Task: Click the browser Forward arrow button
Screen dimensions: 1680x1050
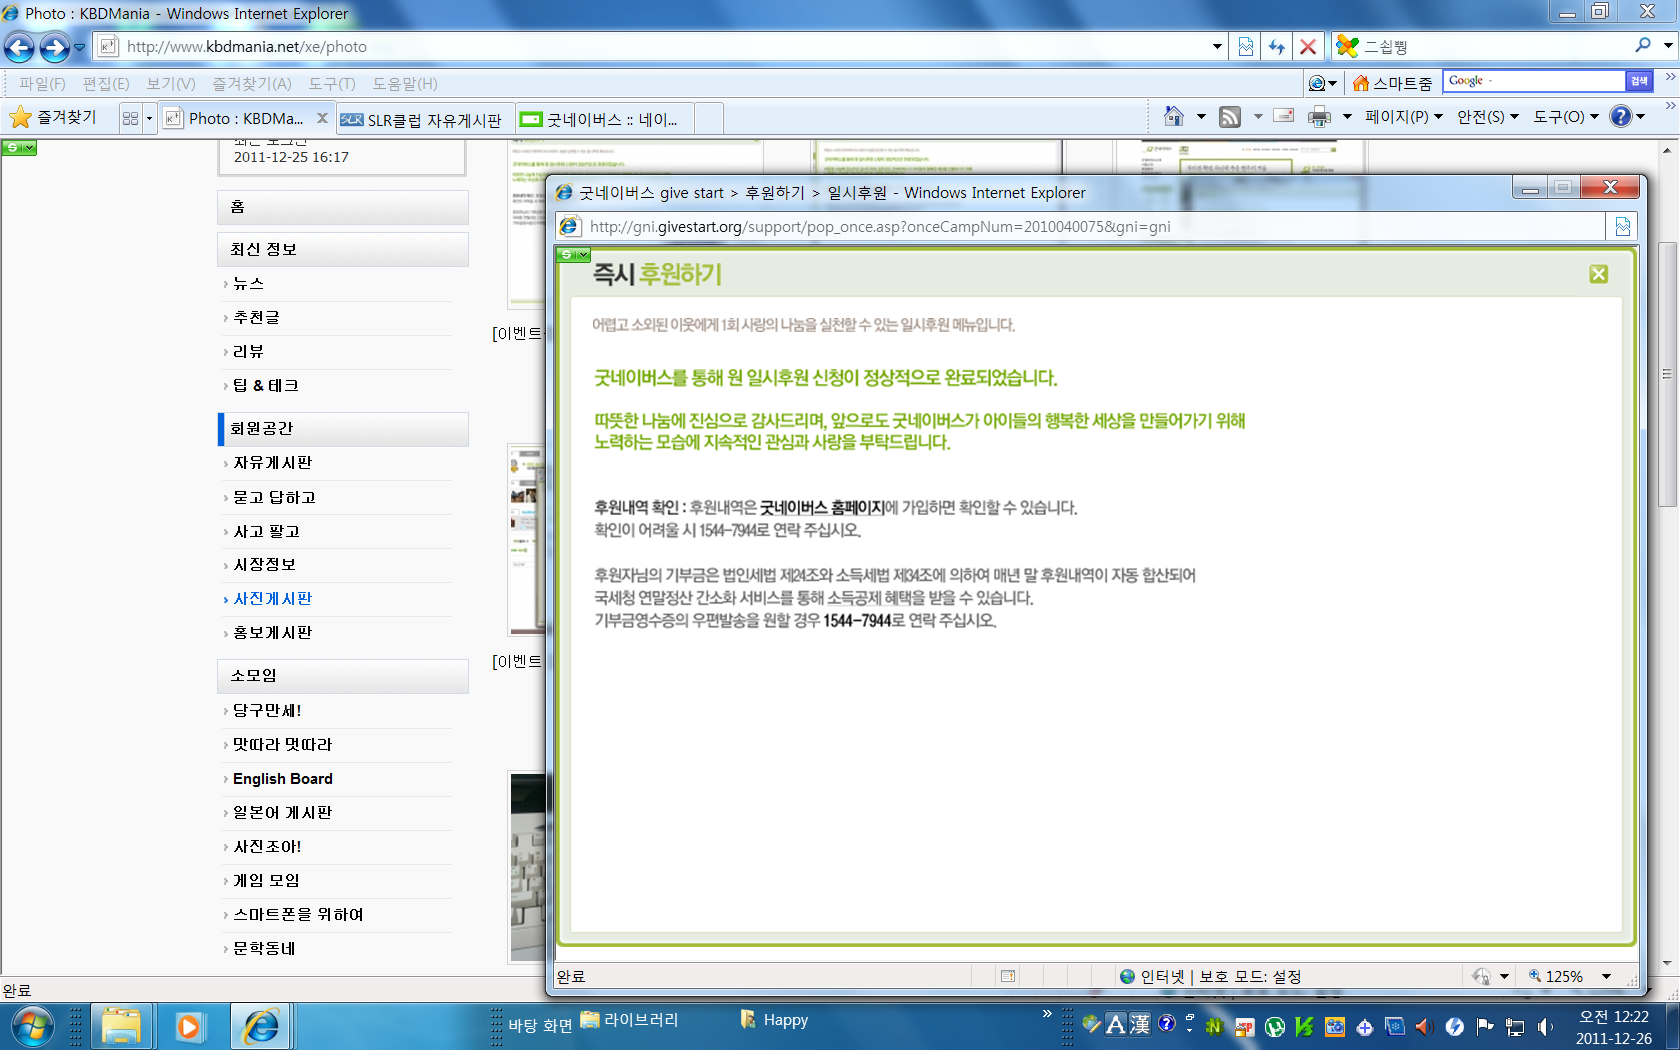Action: 55,47
